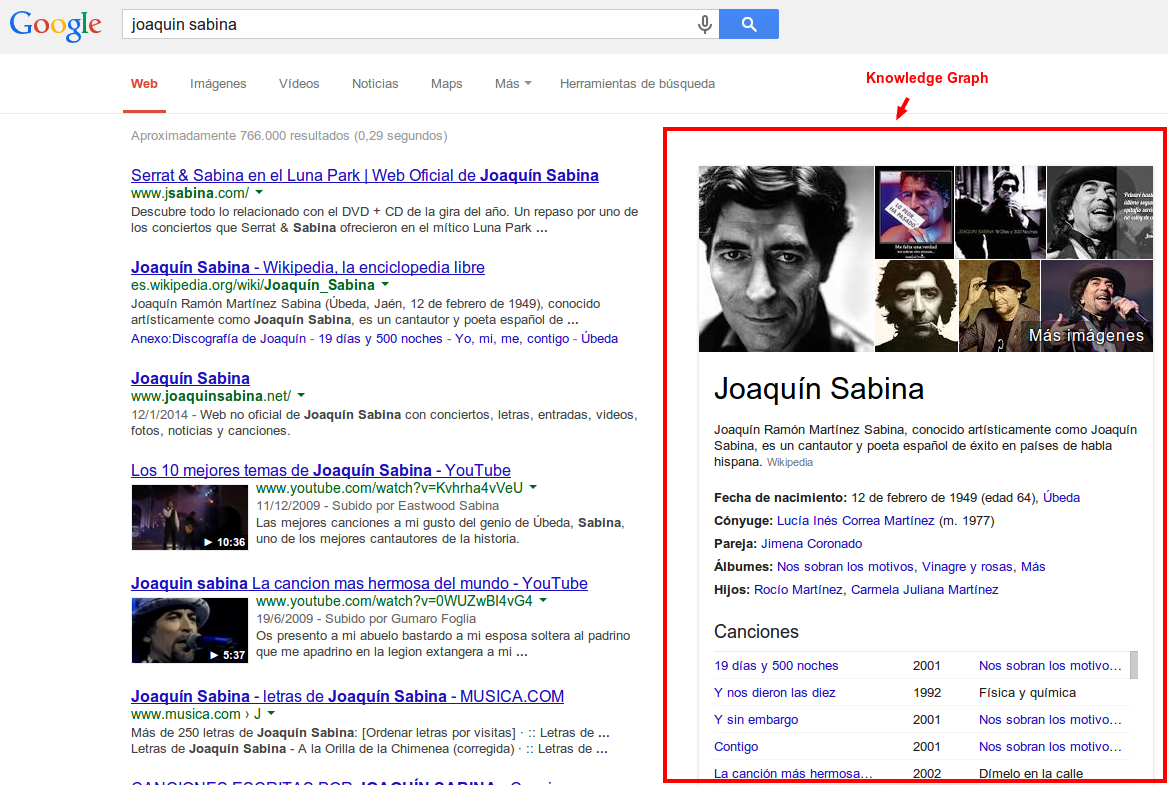Open the red poster image thumbnail
Screen dimensions: 1168x785
coord(914,212)
